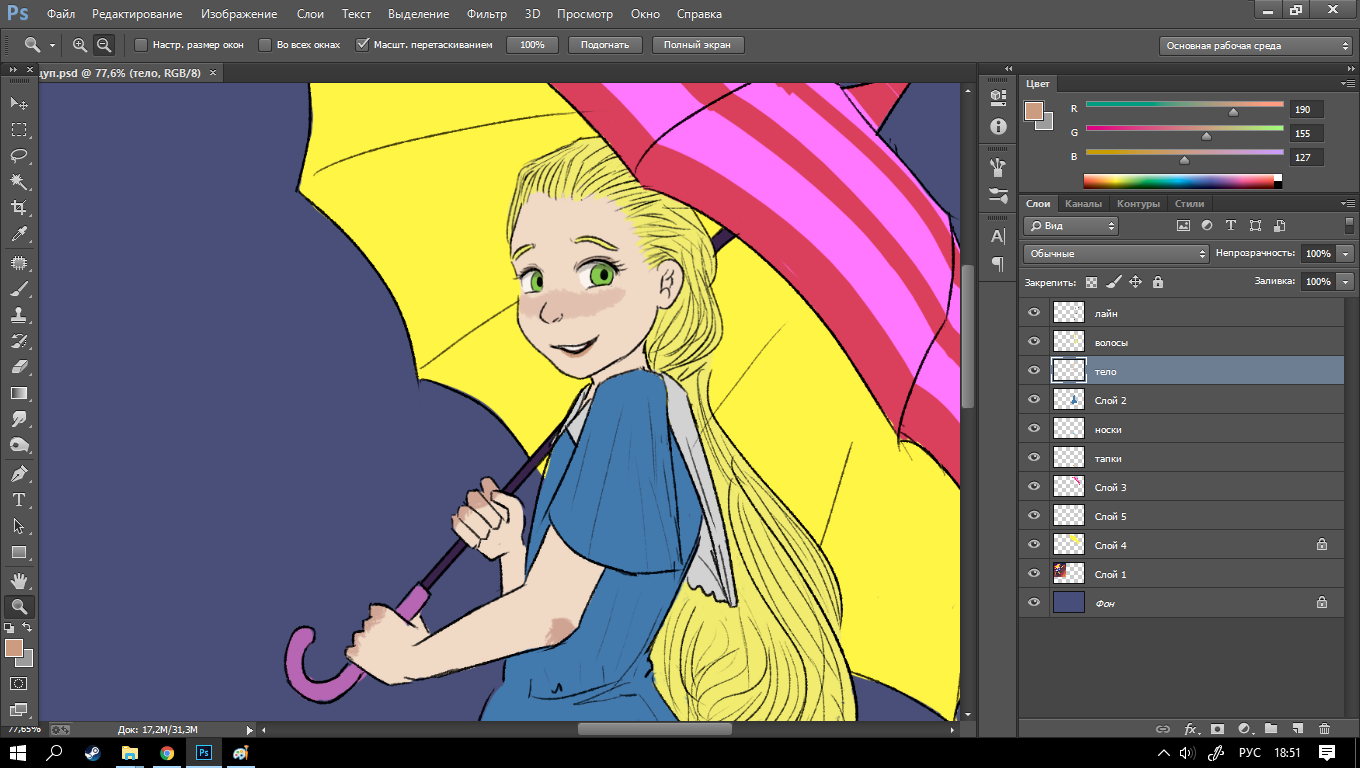This screenshot has height=768, width=1360.
Task: Click the 'Полный экран' button
Action: pos(698,45)
